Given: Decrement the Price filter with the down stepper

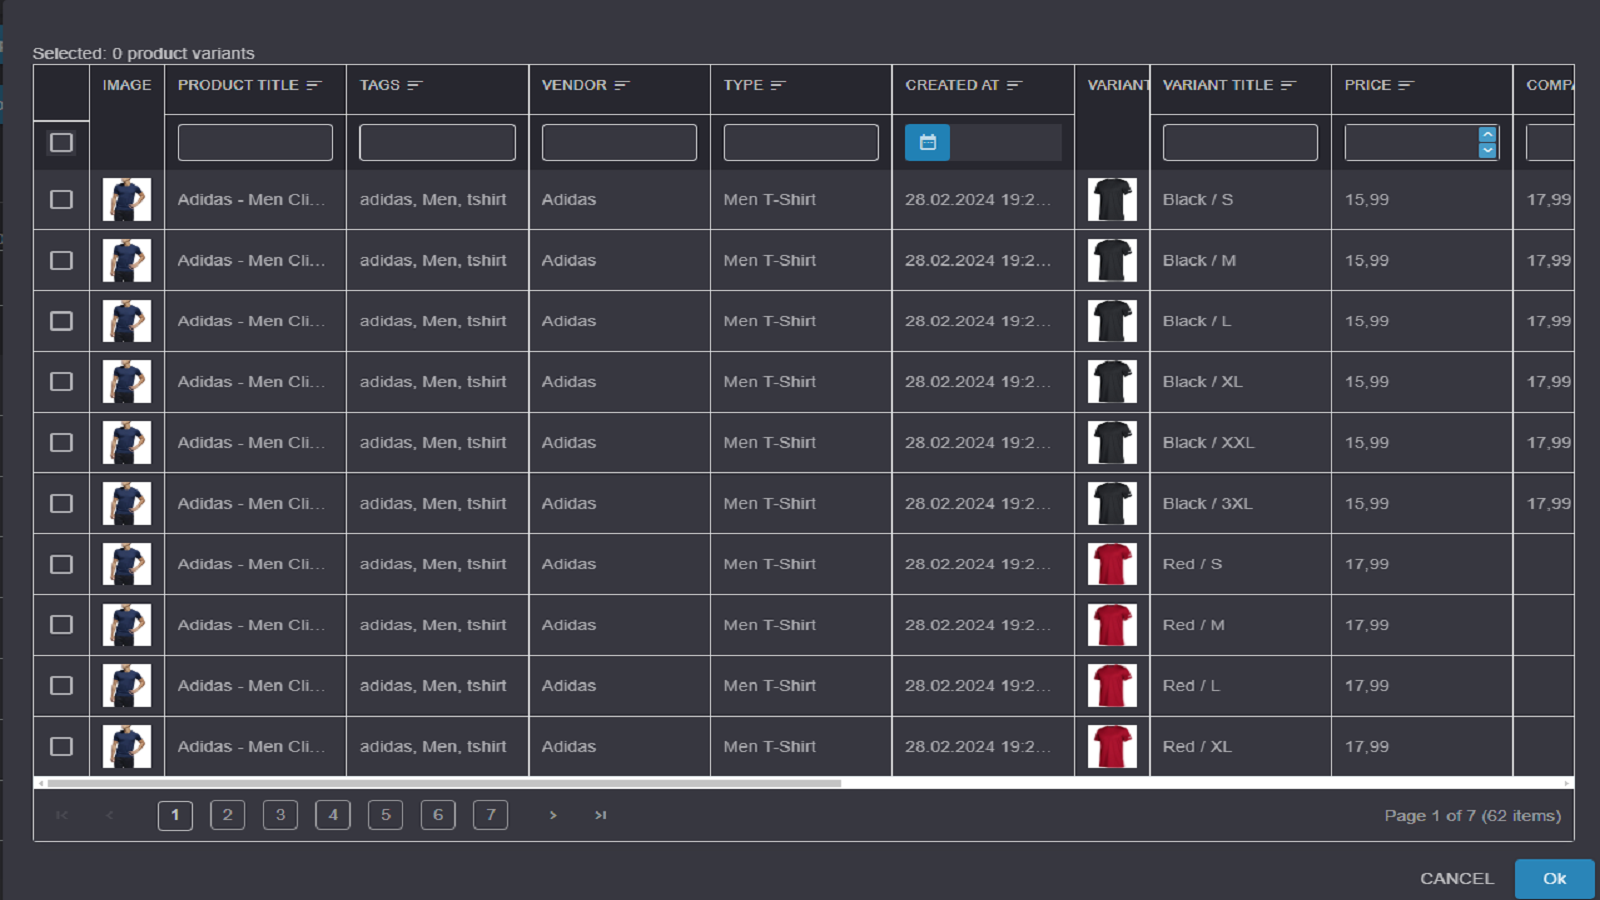Looking at the screenshot, I should [x=1487, y=150].
